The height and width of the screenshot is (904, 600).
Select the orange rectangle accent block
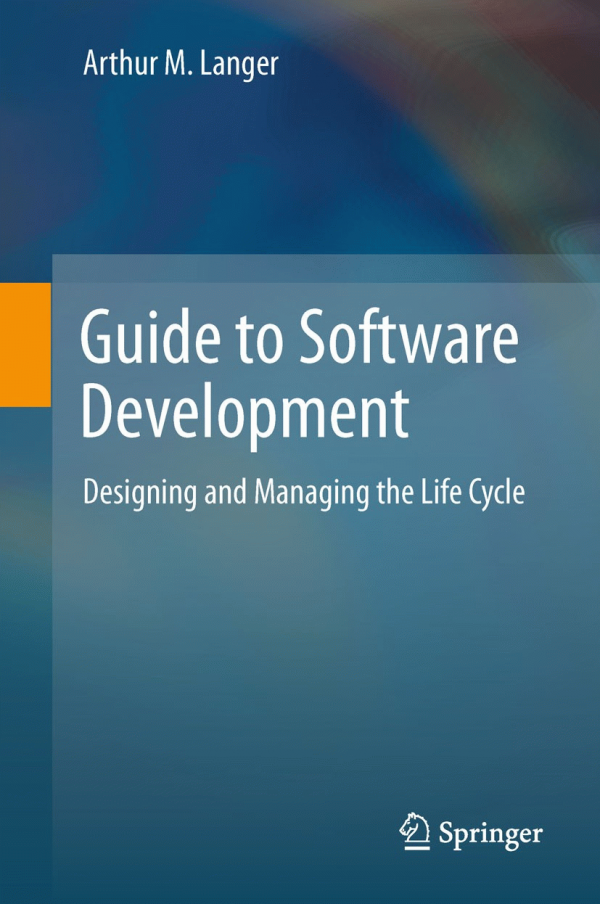click(x=25, y=344)
